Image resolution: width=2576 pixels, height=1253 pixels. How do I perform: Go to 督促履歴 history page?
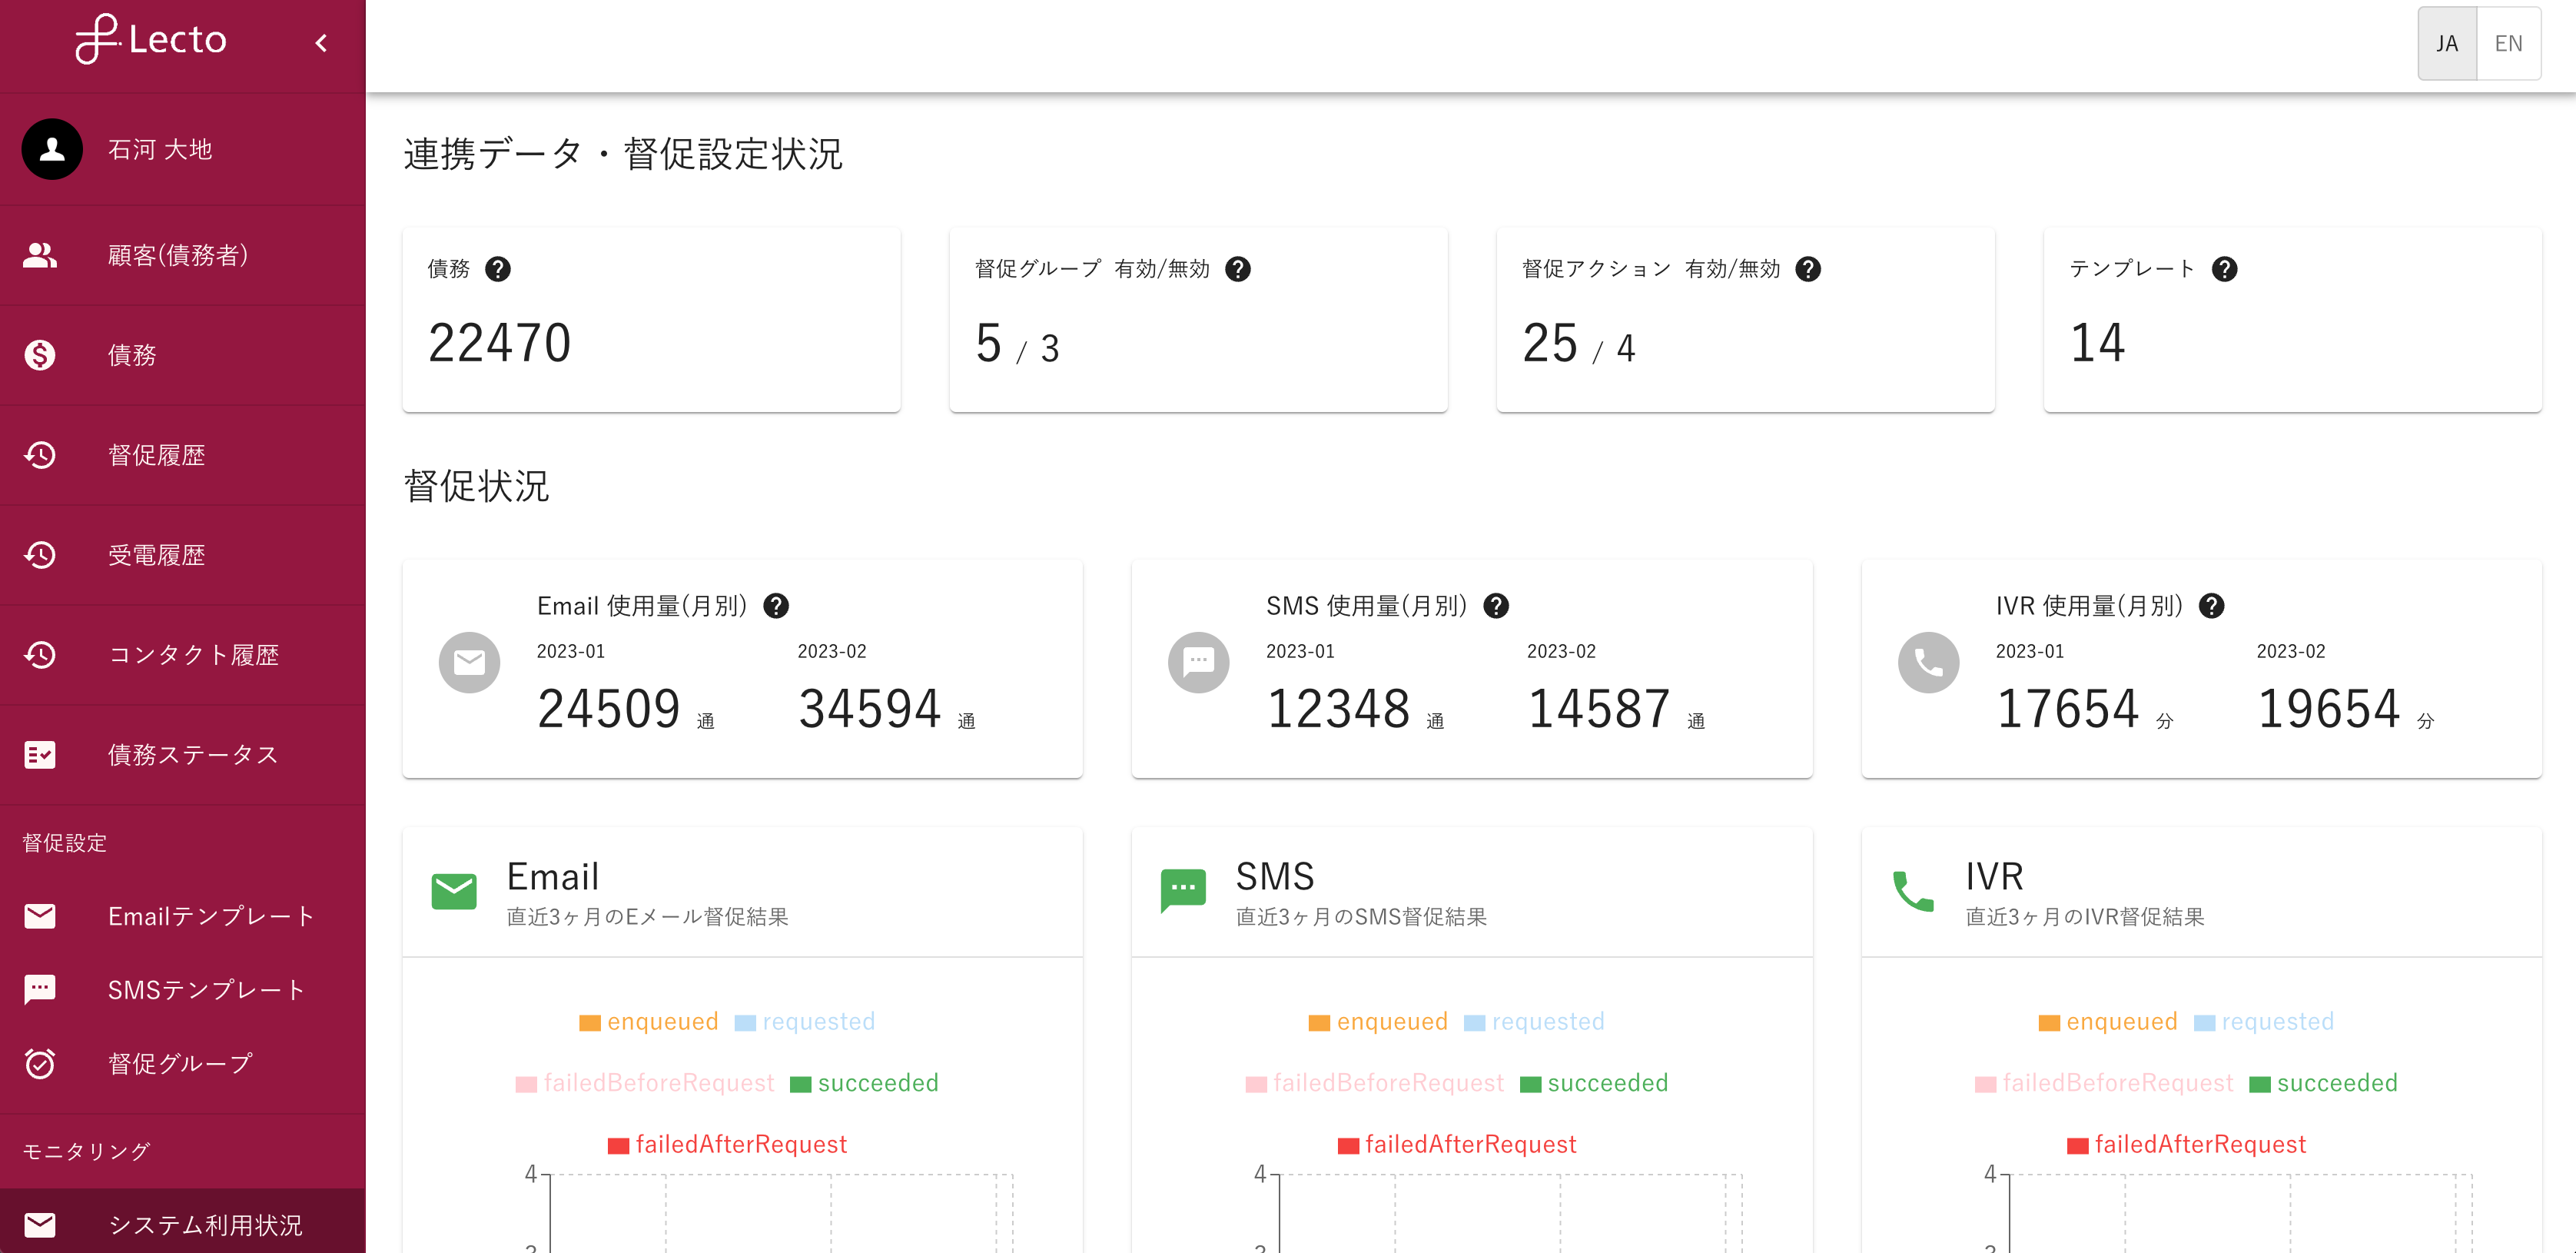pyautogui.click(x=183, y=455)
